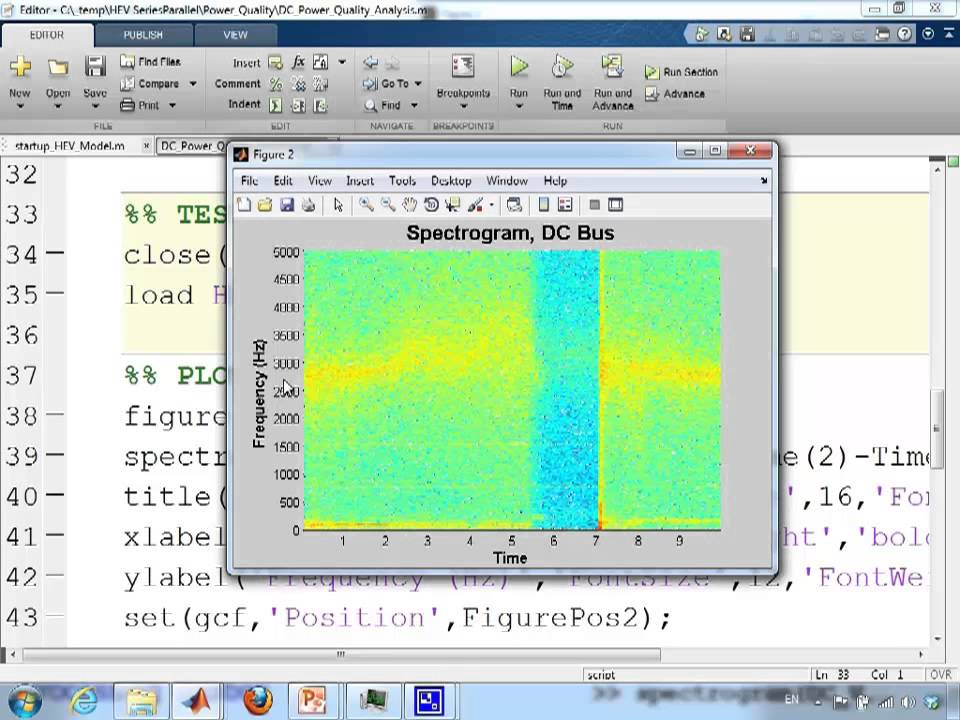Expand the Find dropdown arrow
Screen dimensions: 960x720
pyautogui.click(x=414, y=105)
